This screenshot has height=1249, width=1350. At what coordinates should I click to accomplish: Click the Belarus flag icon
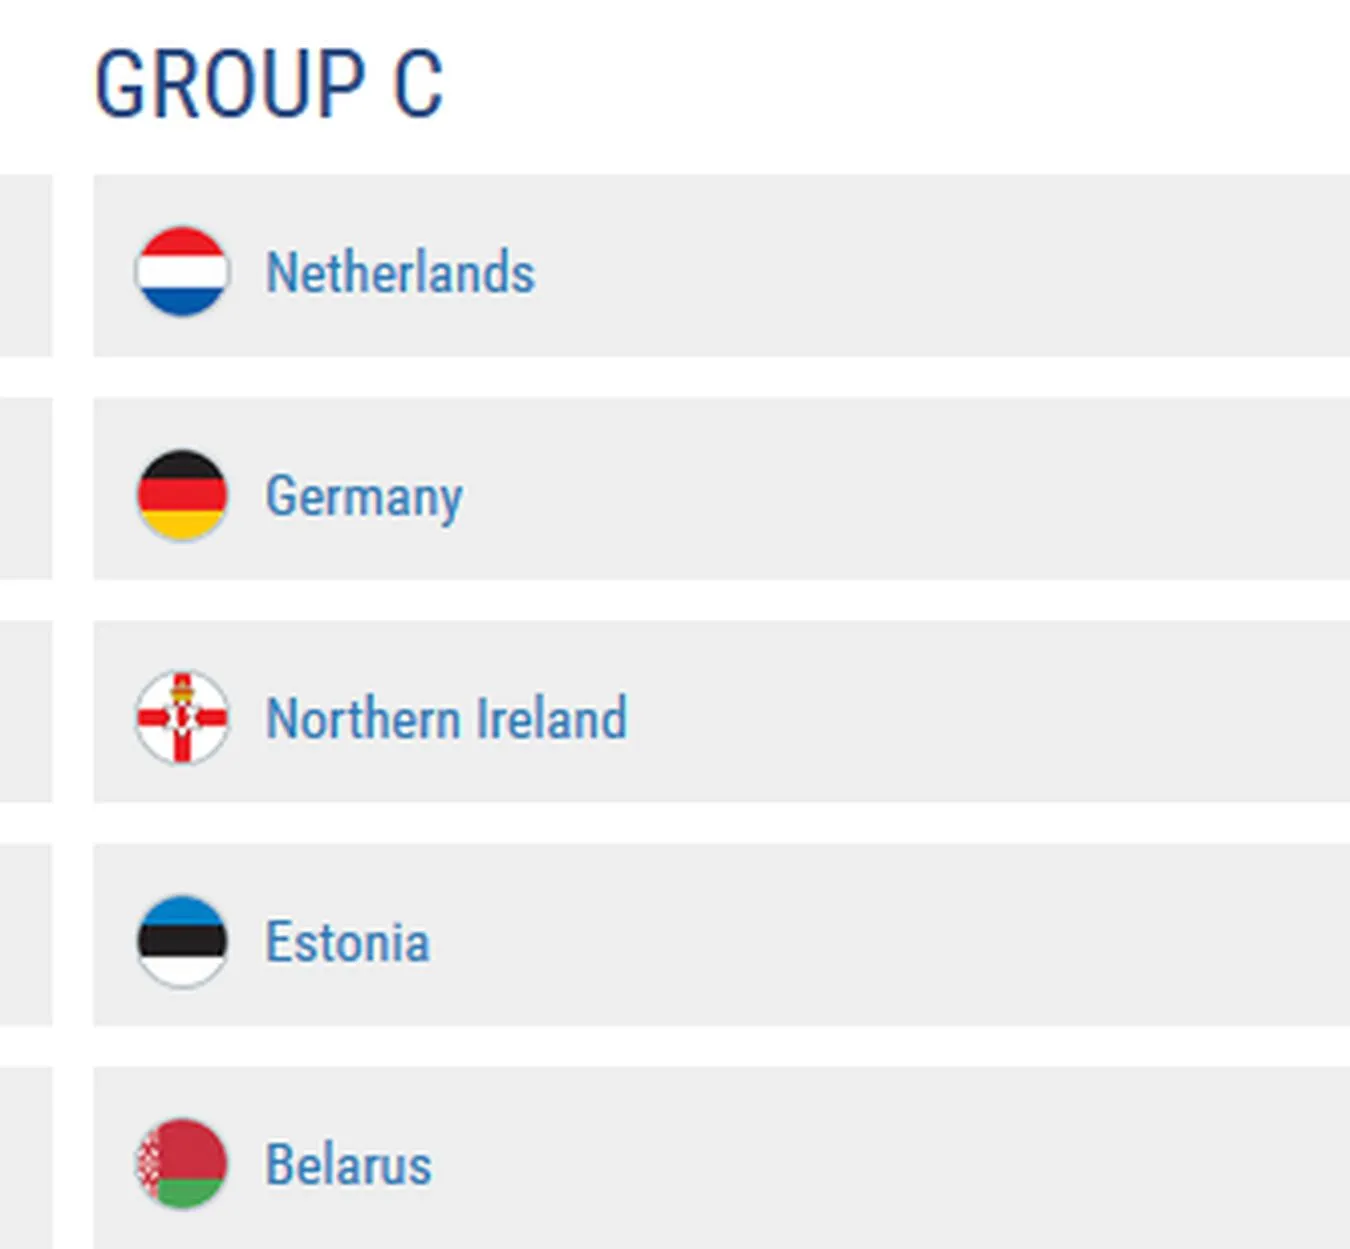182,1164
